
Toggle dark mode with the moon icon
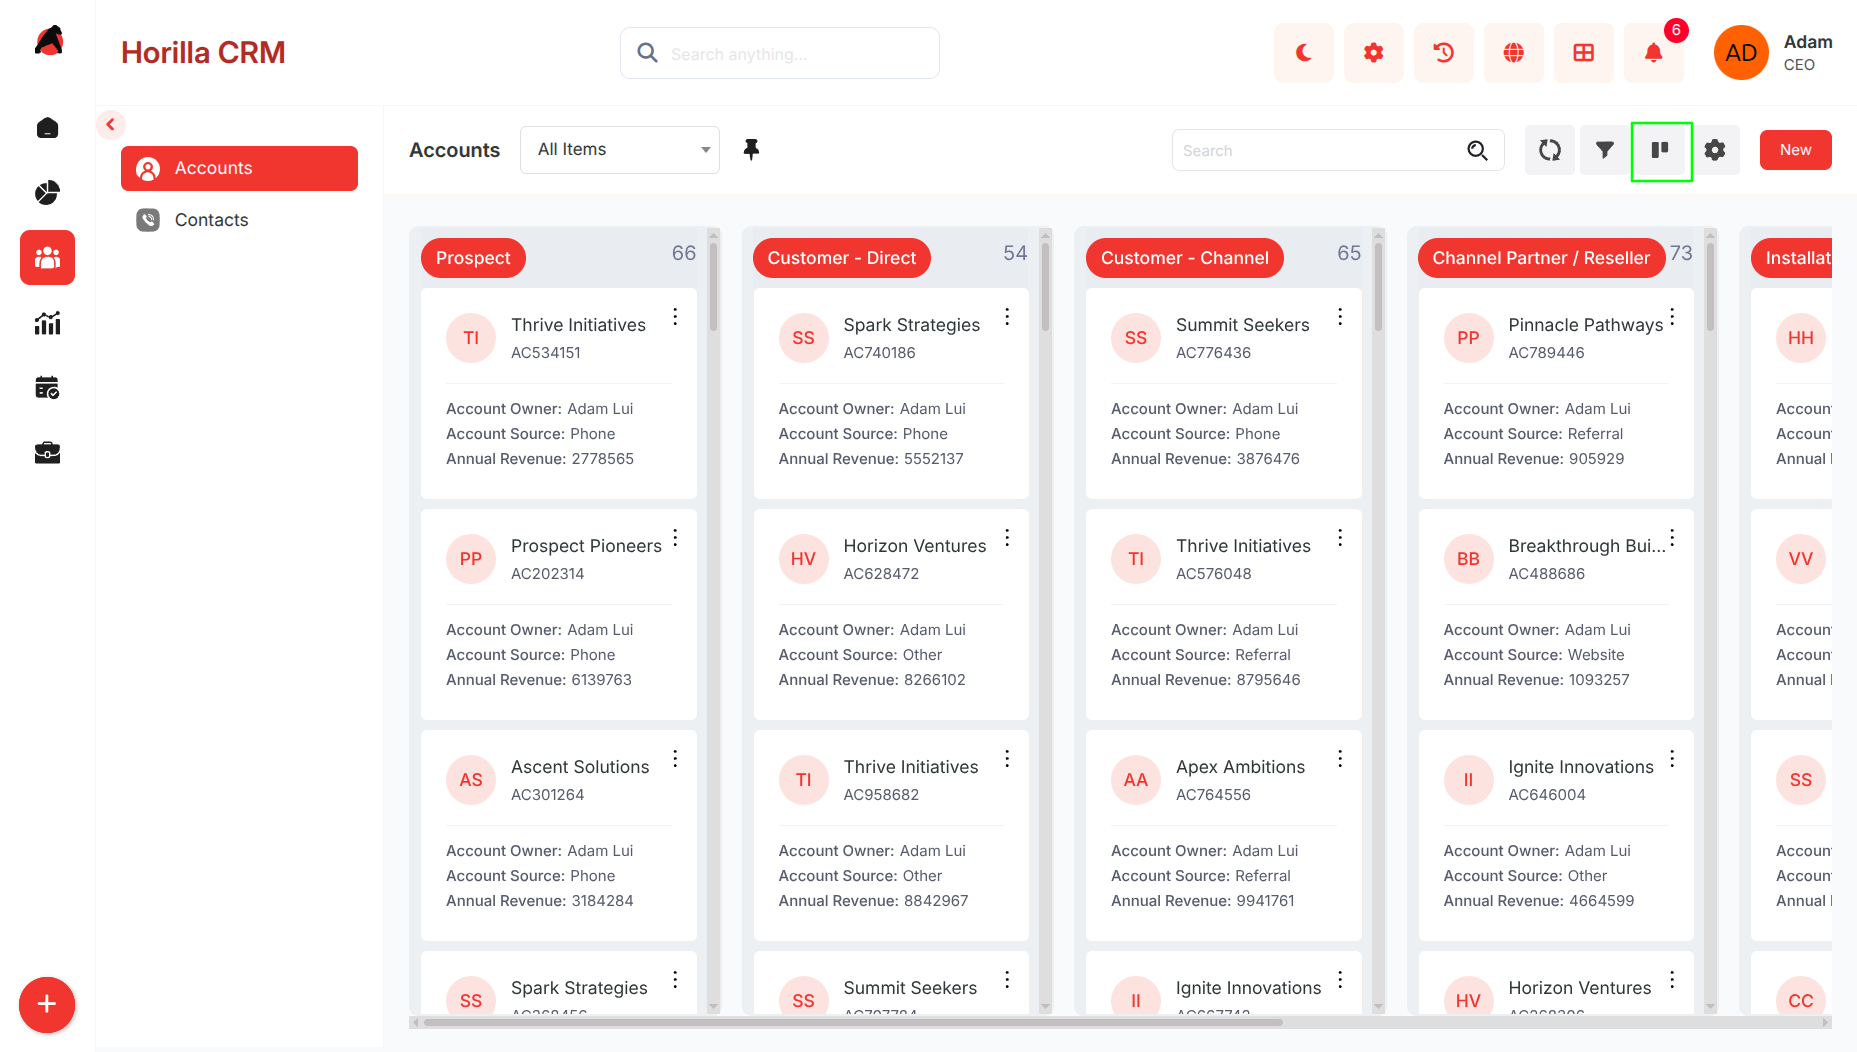pos(1303,53)
